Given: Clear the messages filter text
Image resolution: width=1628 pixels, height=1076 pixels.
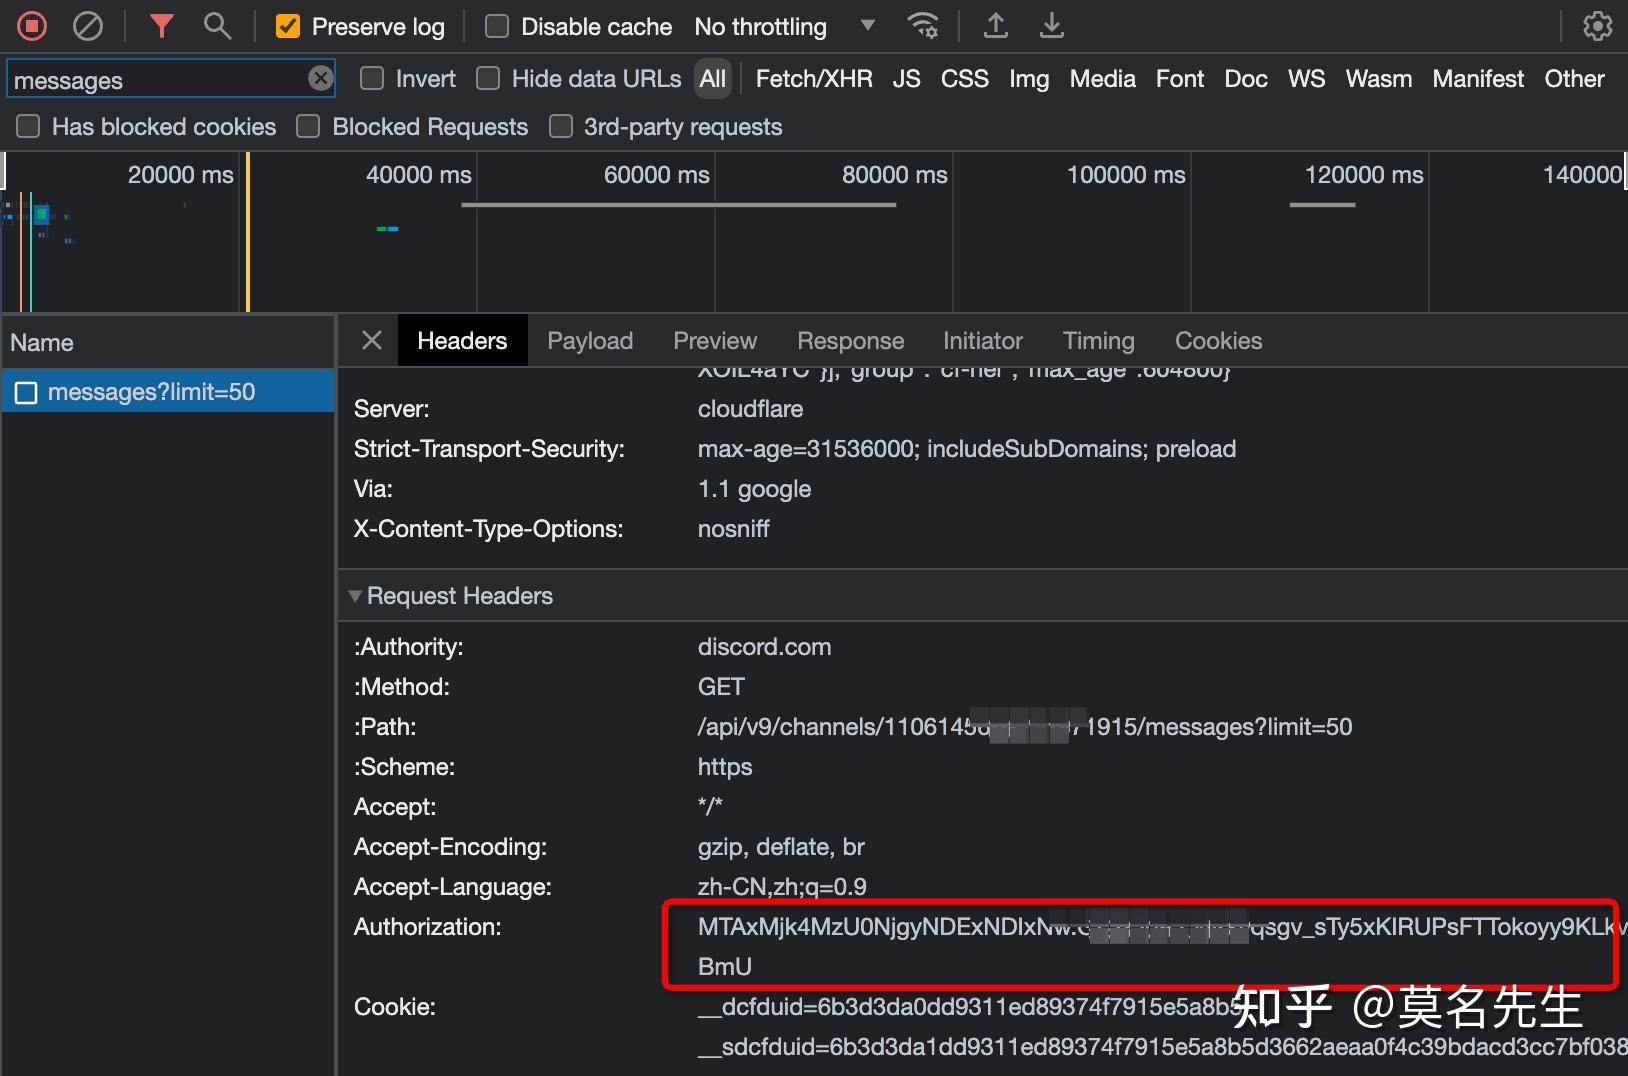Looking at the screenshot, I should (x=320, y=78).
